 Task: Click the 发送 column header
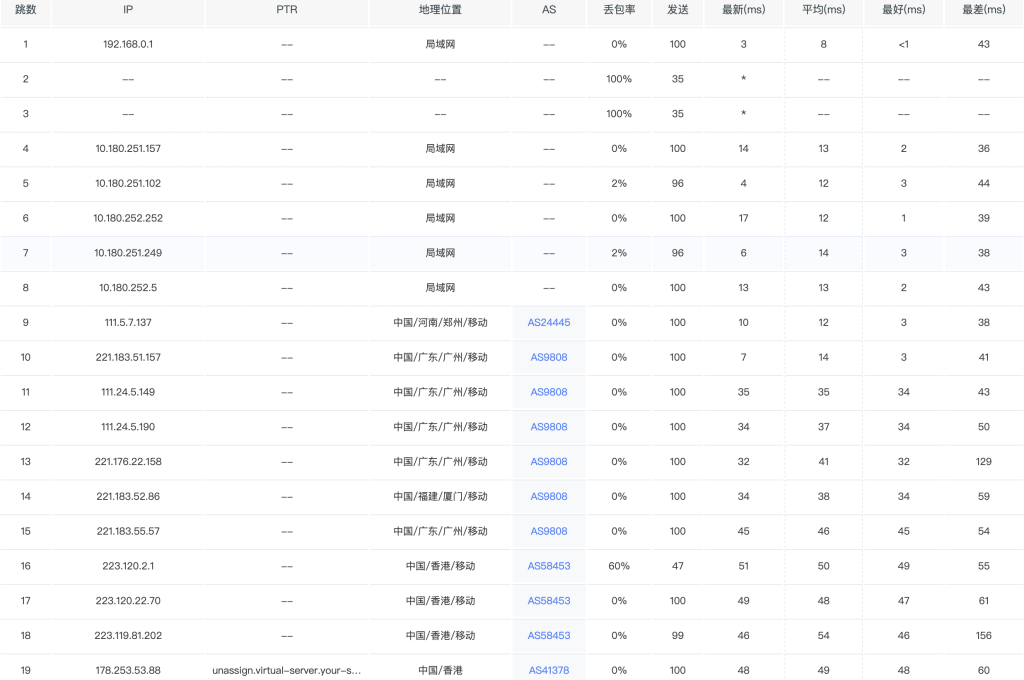[x=677, y=12]
